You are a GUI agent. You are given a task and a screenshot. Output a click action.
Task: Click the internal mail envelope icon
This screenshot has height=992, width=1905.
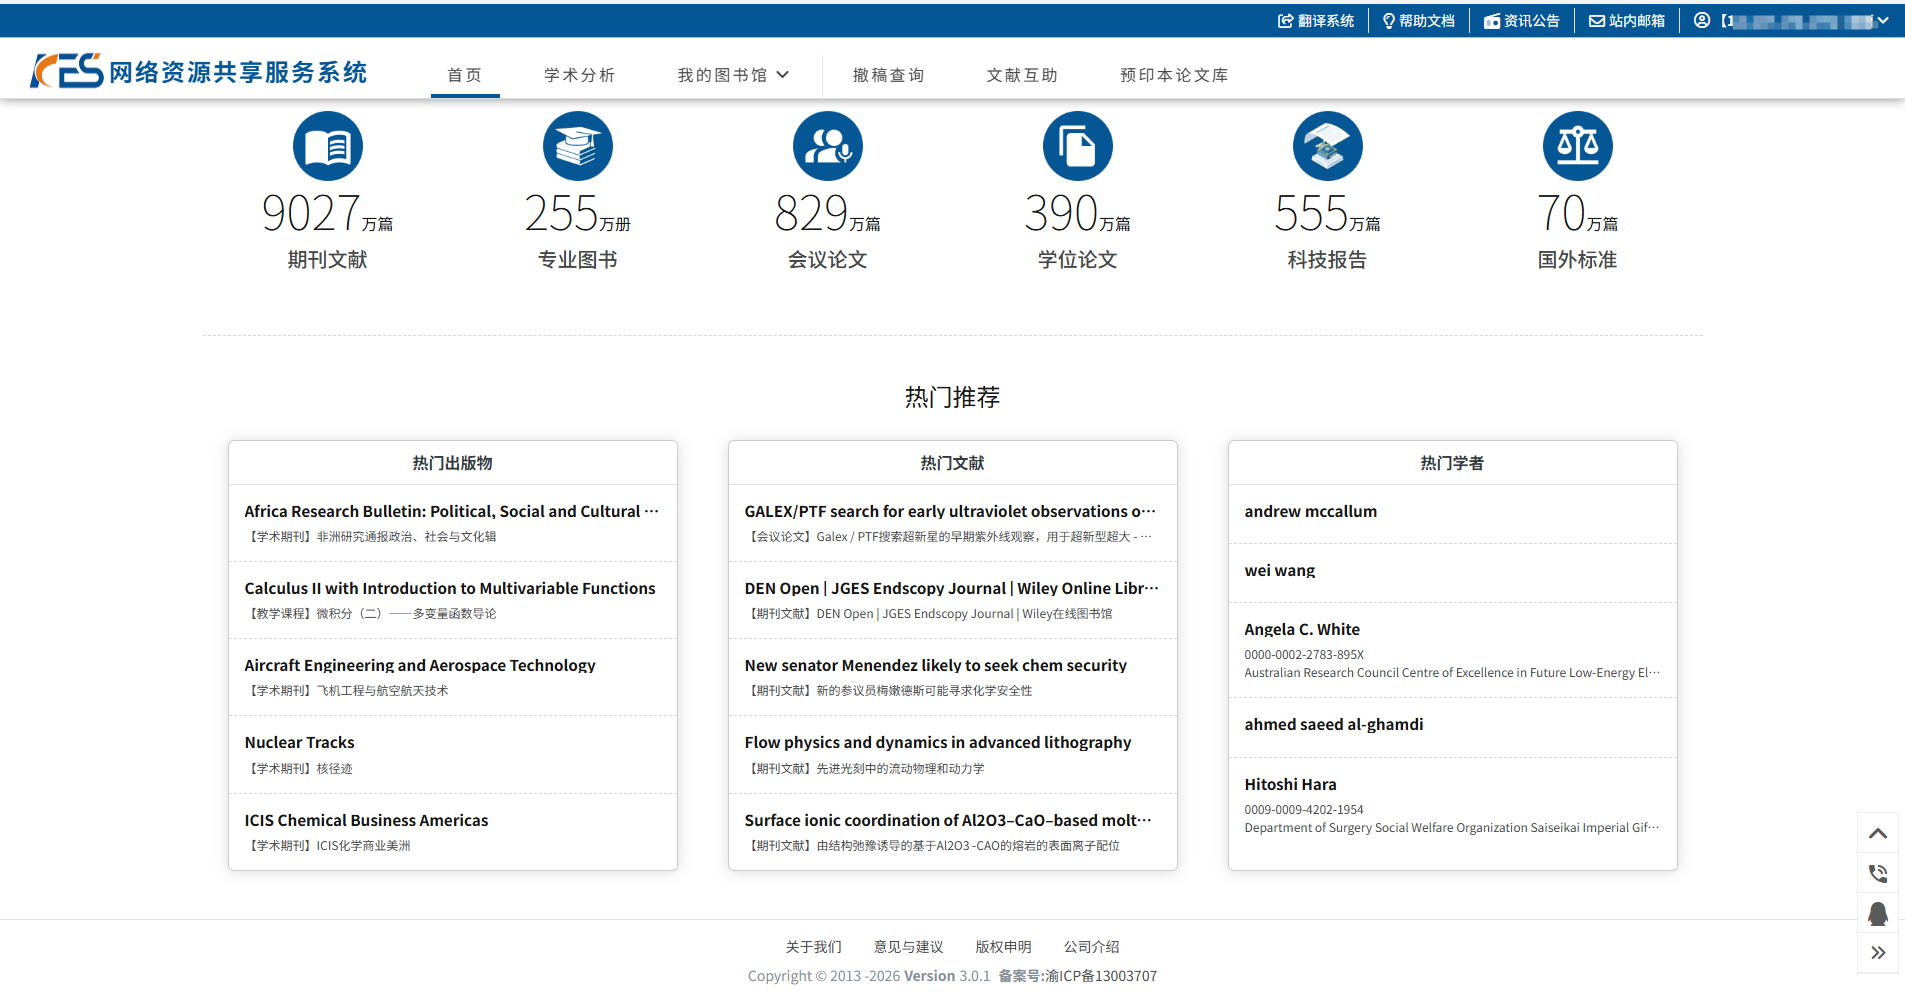coord(1597,21)
